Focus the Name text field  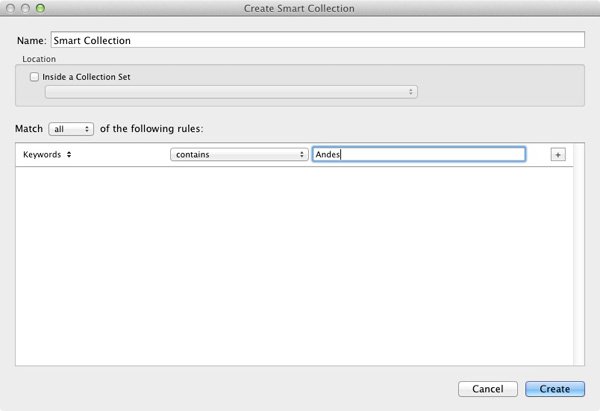318,40
